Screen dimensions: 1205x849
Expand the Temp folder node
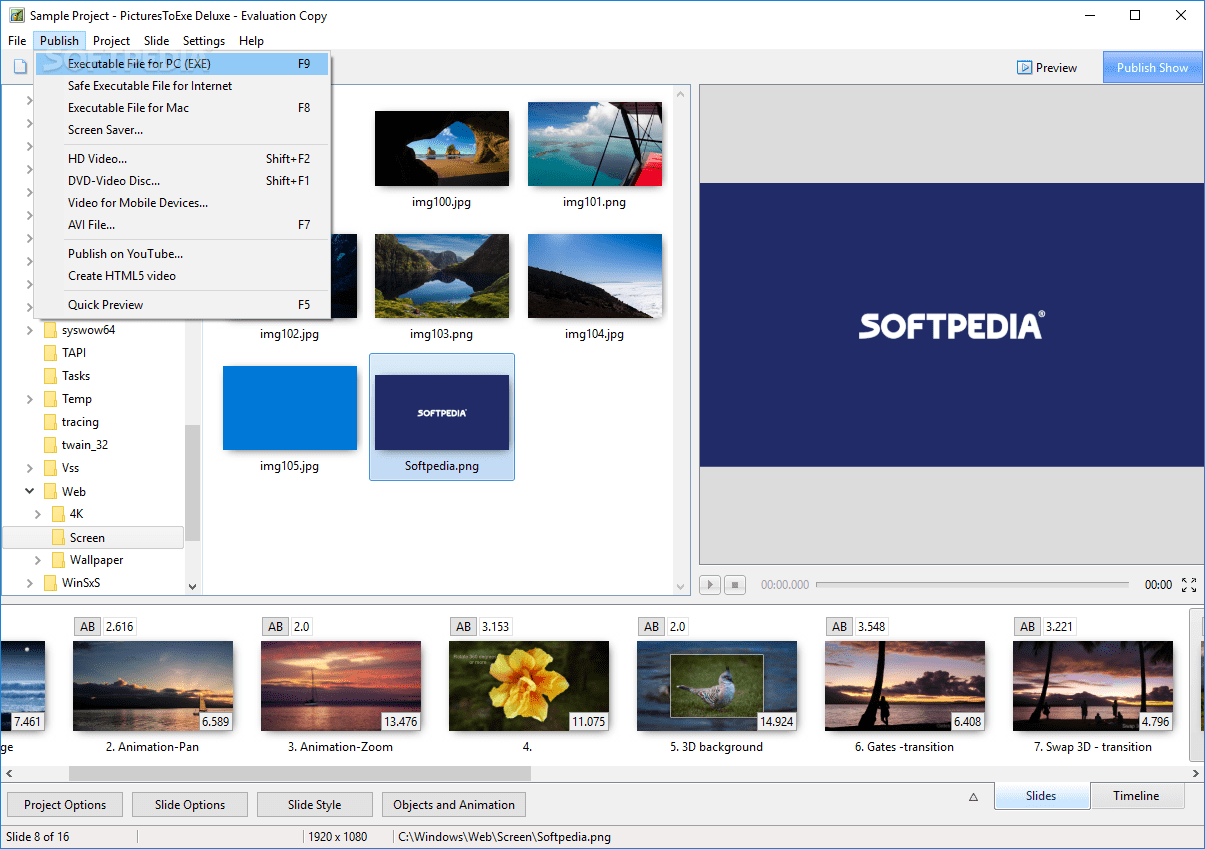coord(29,399)
